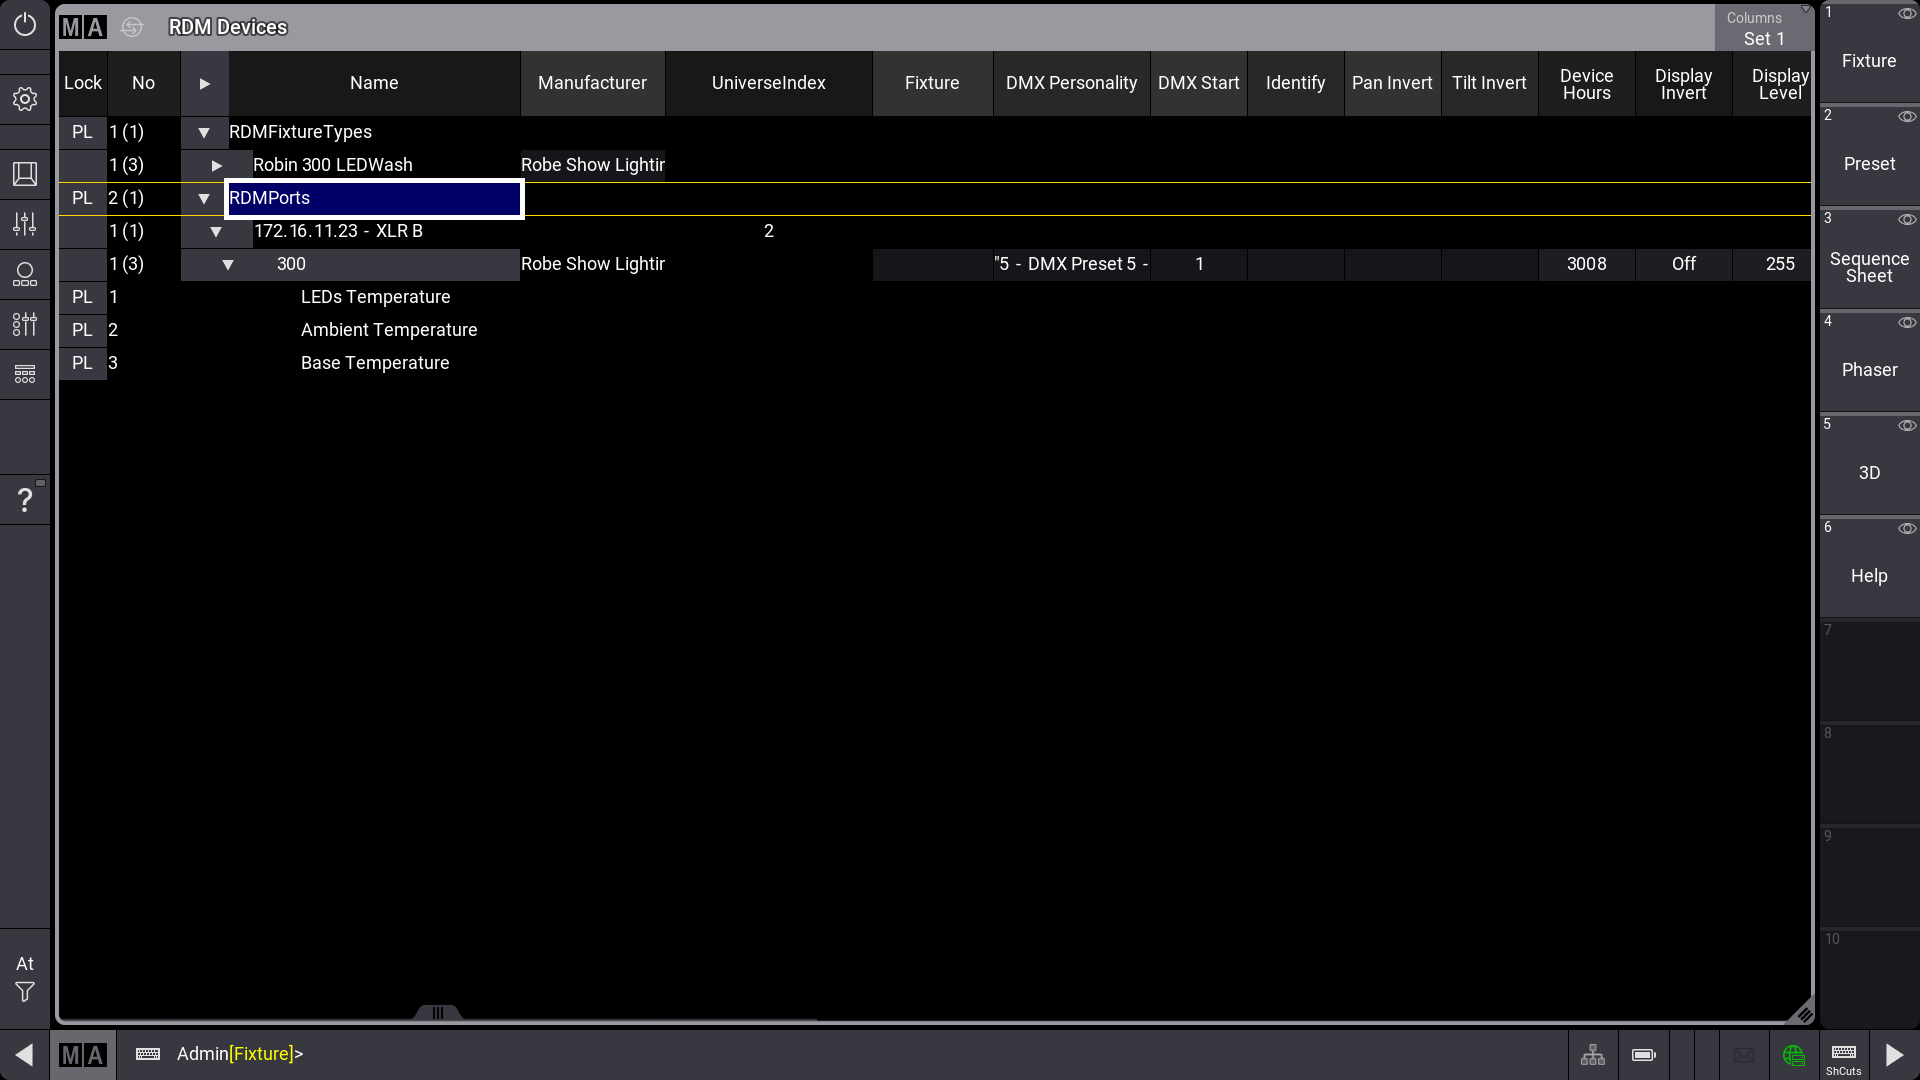Select the faders icon in the left sidebar
Screen dimensions: 1920x1080
click(x=24, y=224)
